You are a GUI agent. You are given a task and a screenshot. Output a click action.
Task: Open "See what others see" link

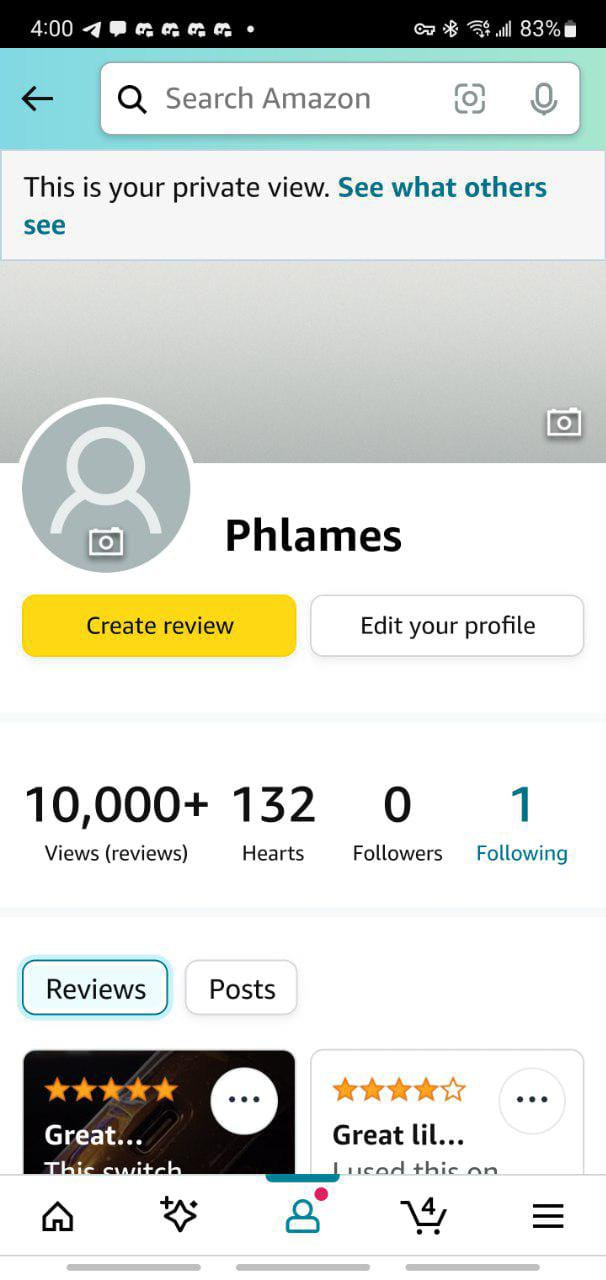442,187
